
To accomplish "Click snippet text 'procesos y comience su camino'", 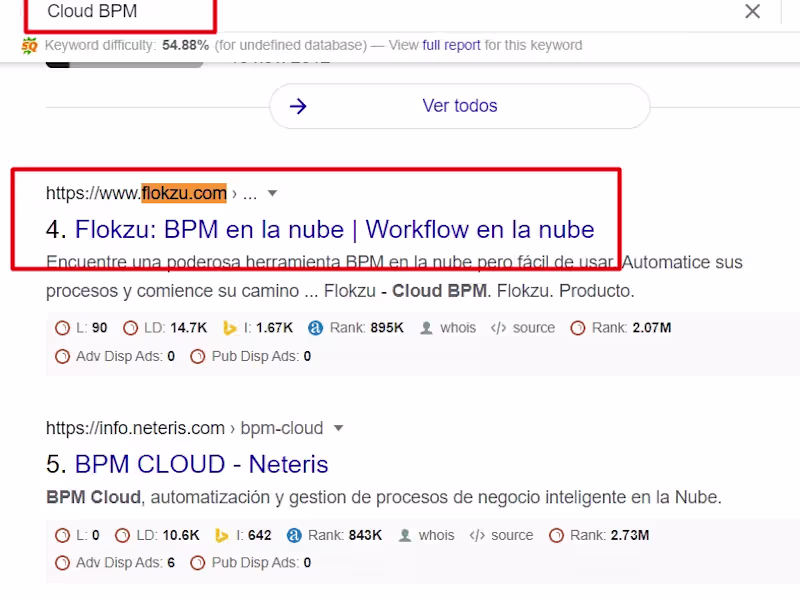I will point(172,291).
